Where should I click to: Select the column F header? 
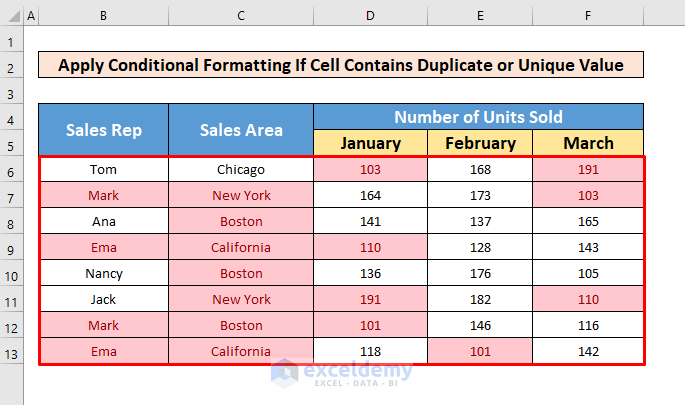tap(588, 16)
